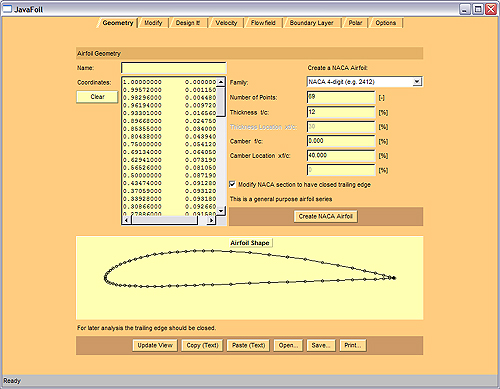Select coordinate row 0.30866000

[169, 207]
